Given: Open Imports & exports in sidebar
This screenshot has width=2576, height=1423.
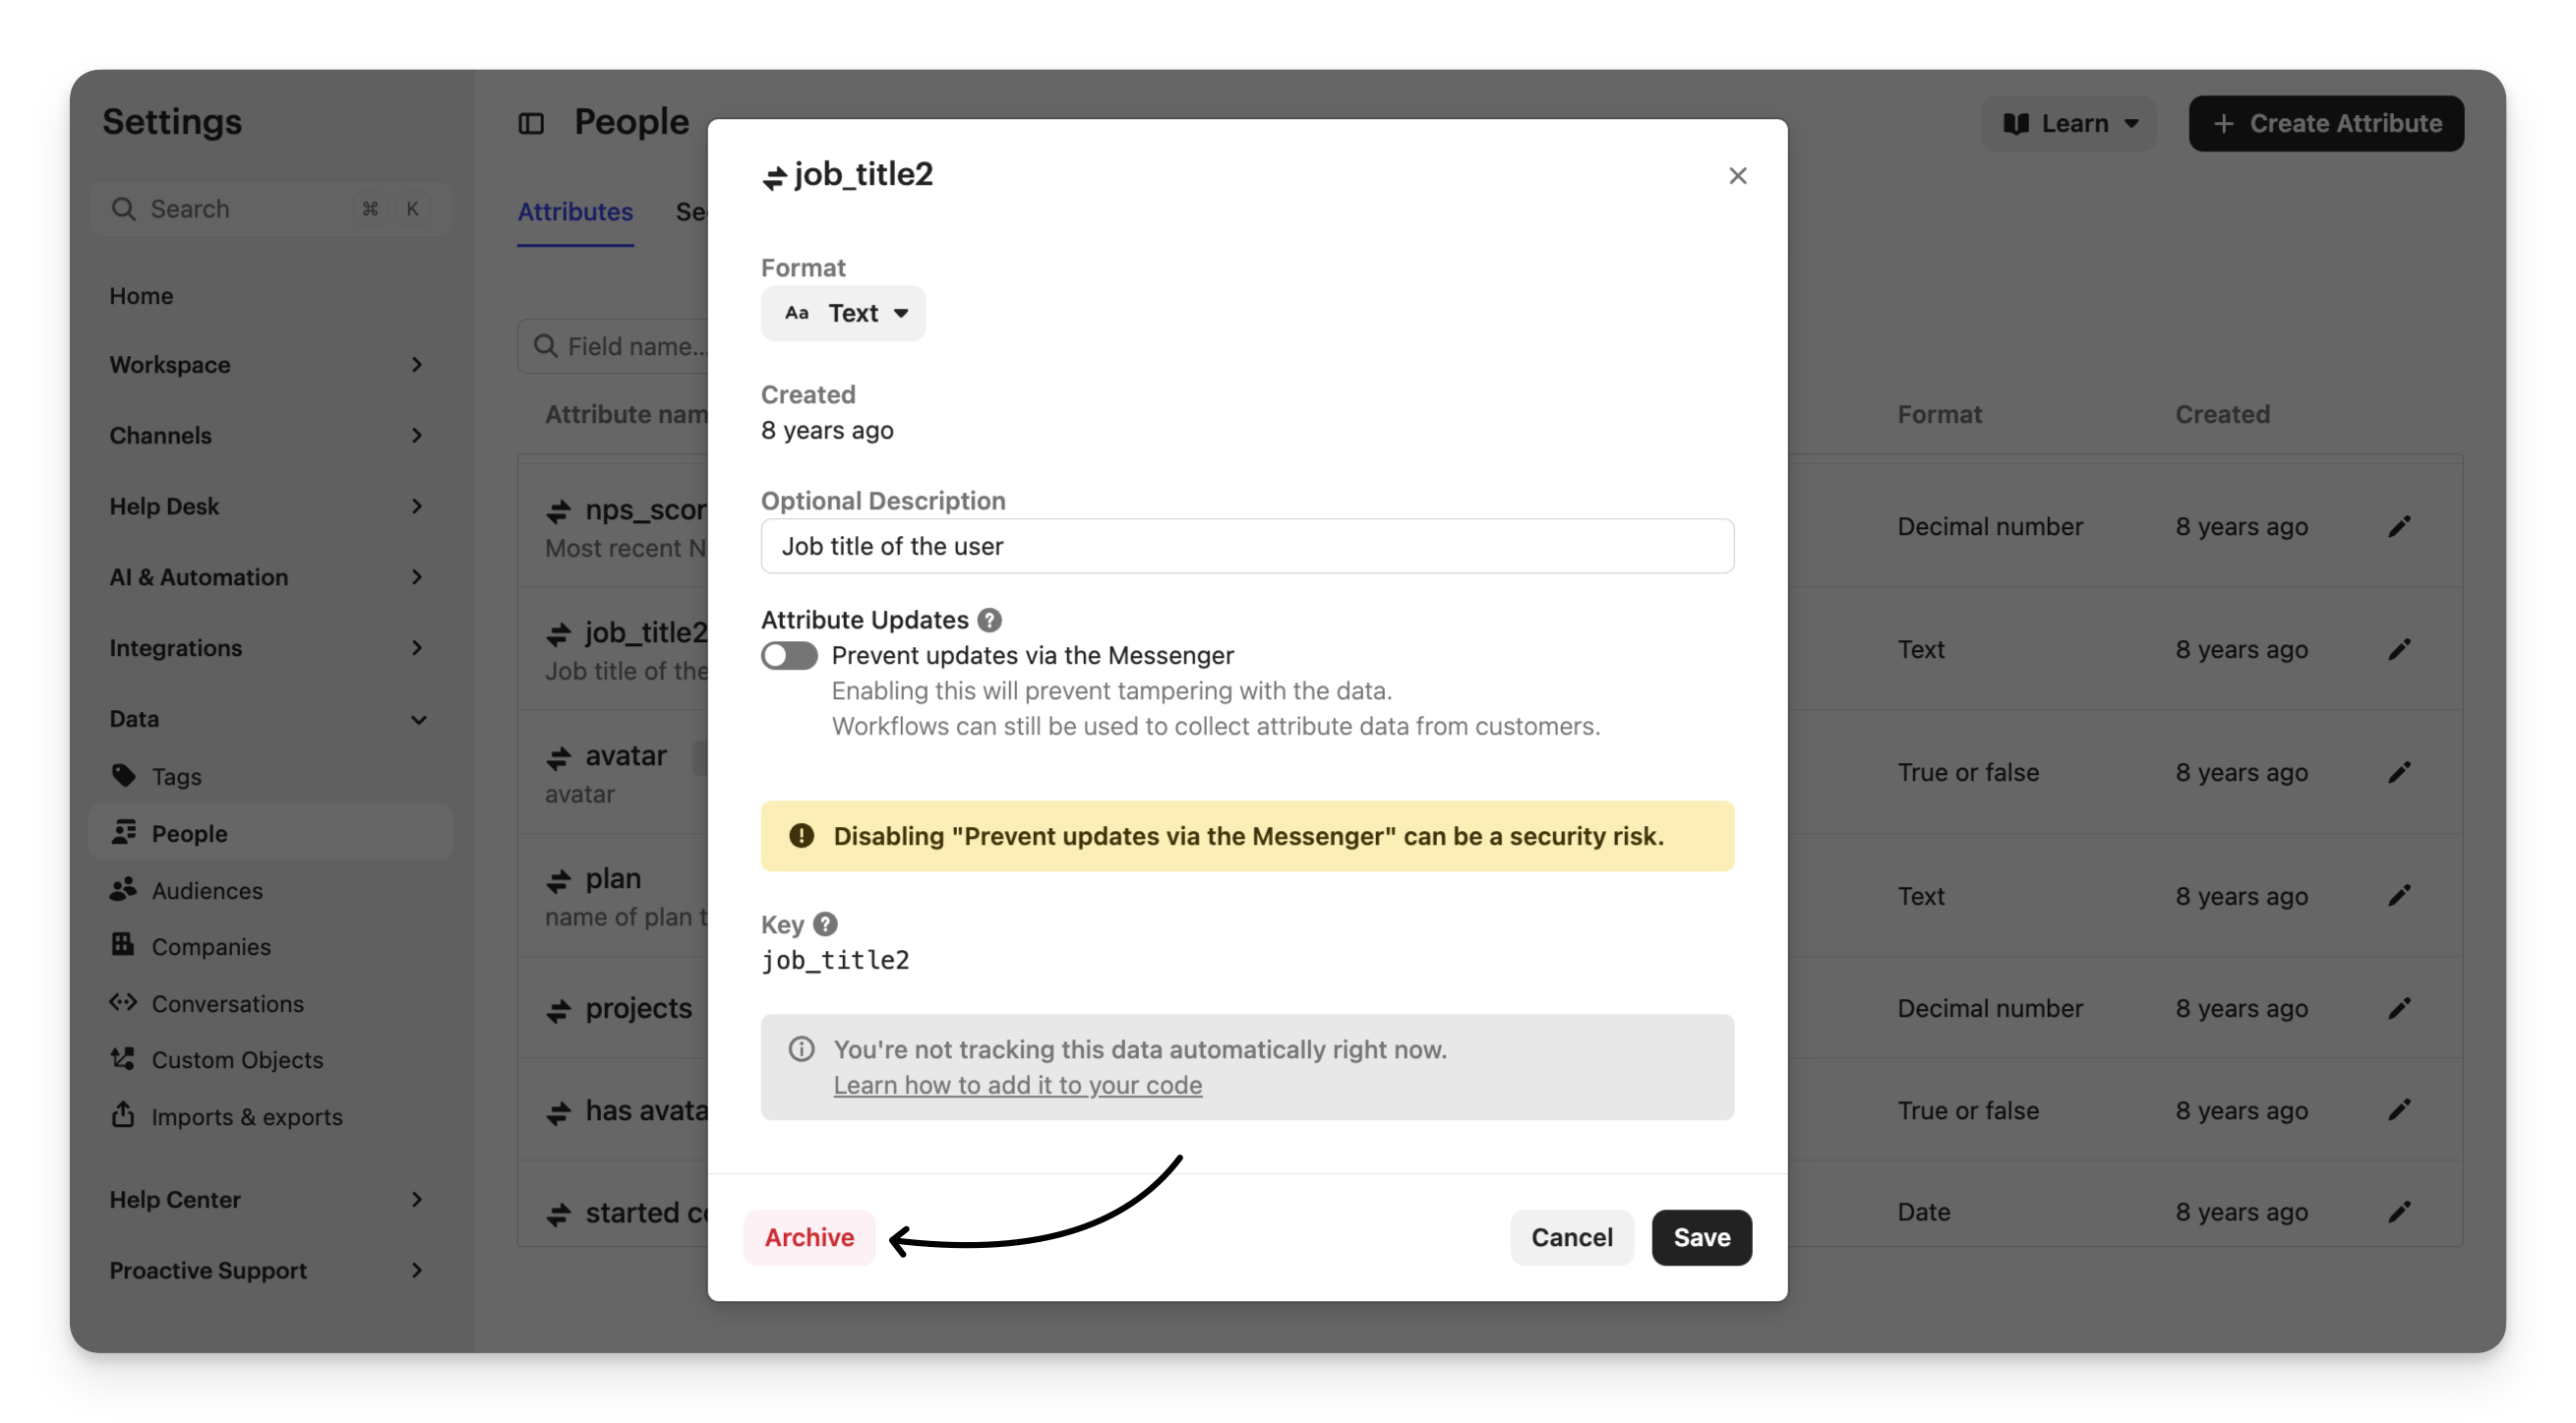Looking at the screenshot, I should 246,1116.
